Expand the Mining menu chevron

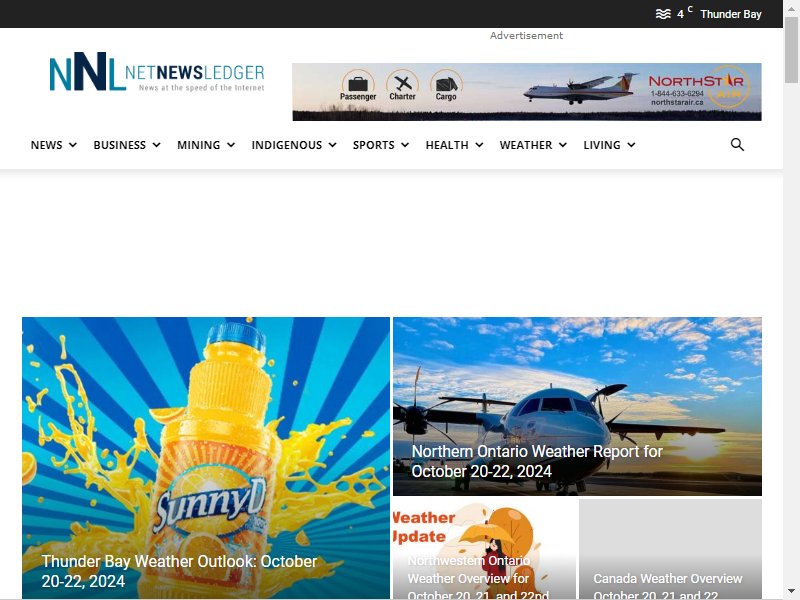231,145
